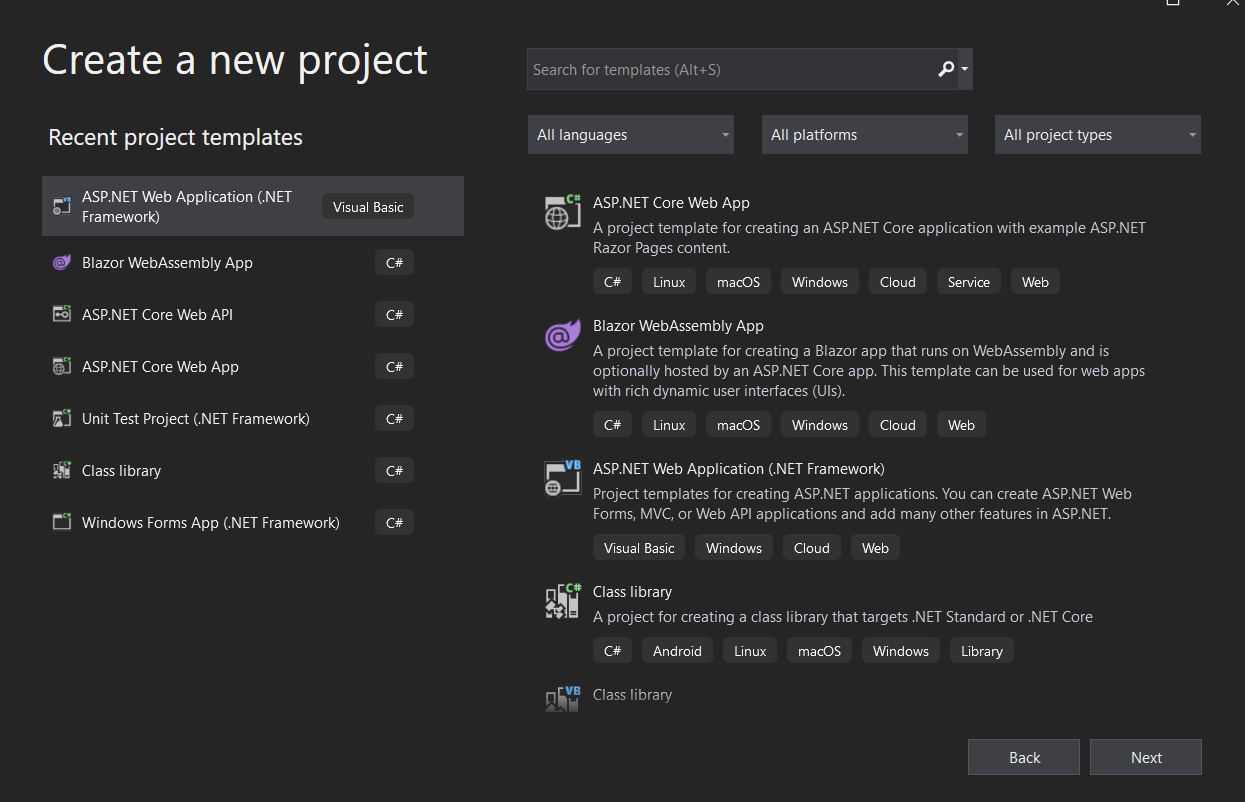The width and height of the screenshot is (1245, 802).
Task: Click the C# tag beside recent Windows Forms App
Action: click(394, 522)
